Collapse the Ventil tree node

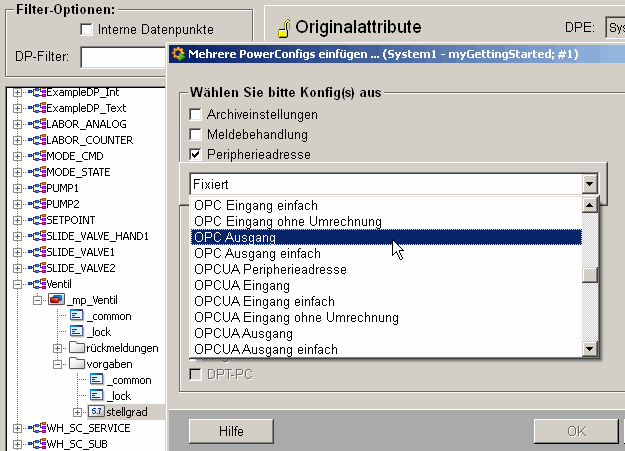19,284
